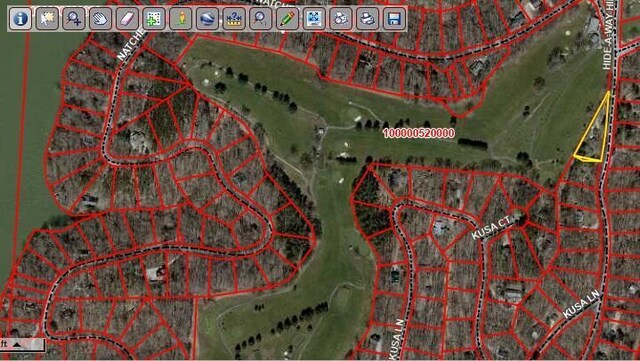640x361 pixels.
Task: Open the add selection grid tool
Action: tap(154, 18)
